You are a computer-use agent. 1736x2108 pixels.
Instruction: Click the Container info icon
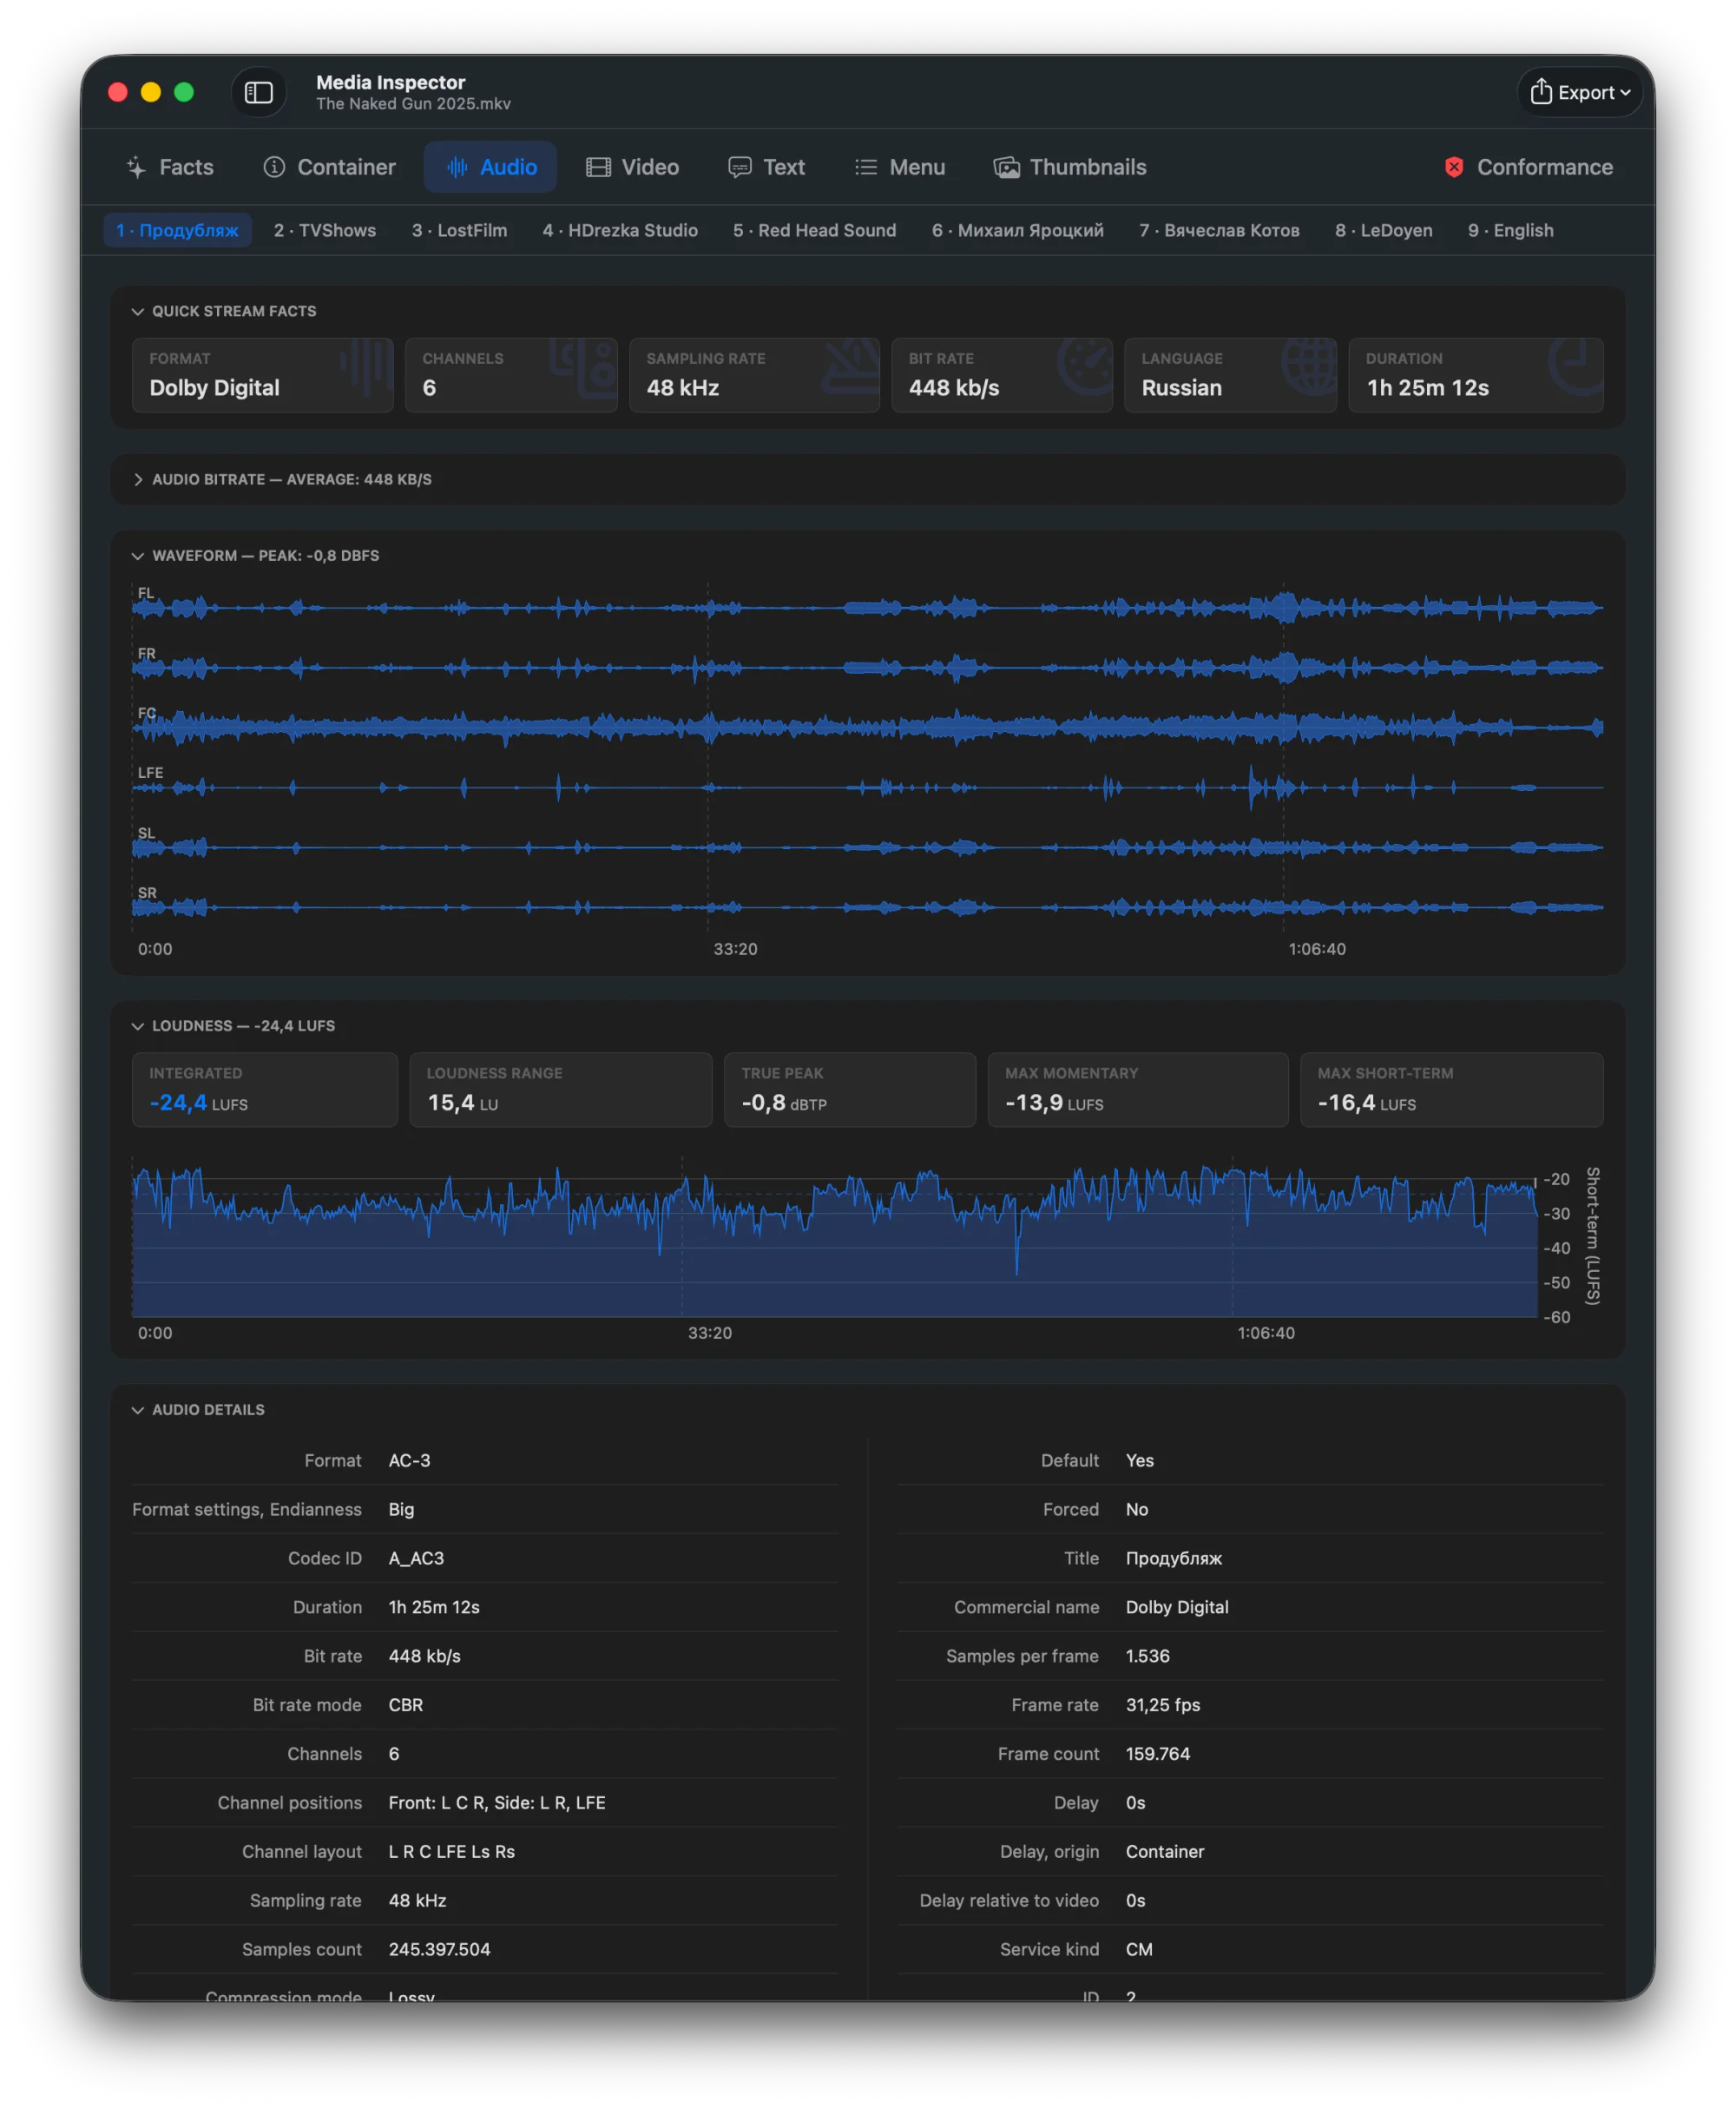click(x=274, y=167)
